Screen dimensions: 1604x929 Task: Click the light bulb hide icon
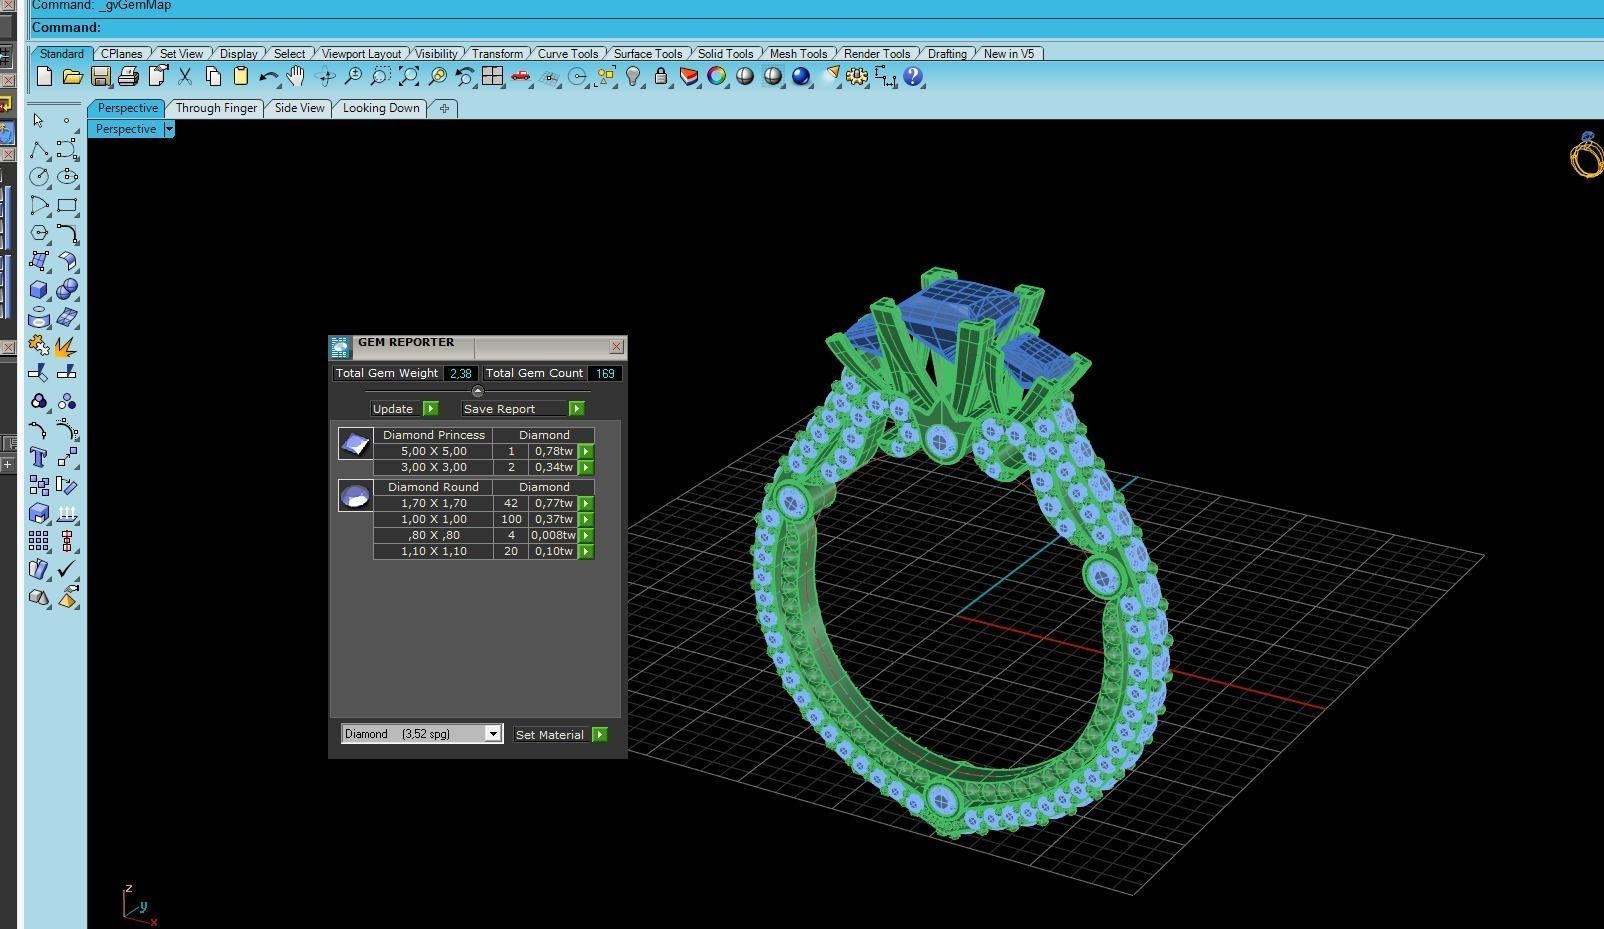point(633,77)
